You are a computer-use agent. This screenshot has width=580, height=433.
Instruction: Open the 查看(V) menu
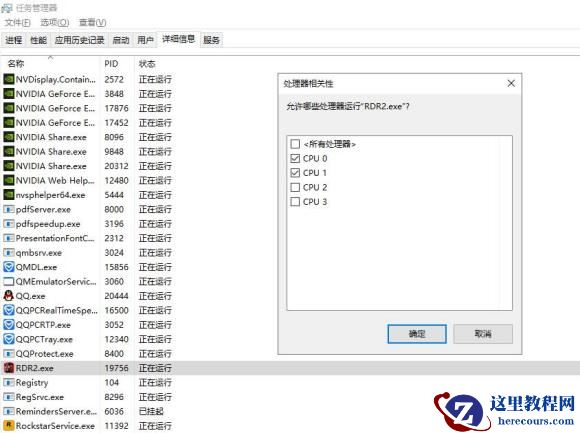pyautogui.click(x=92, y=23)
